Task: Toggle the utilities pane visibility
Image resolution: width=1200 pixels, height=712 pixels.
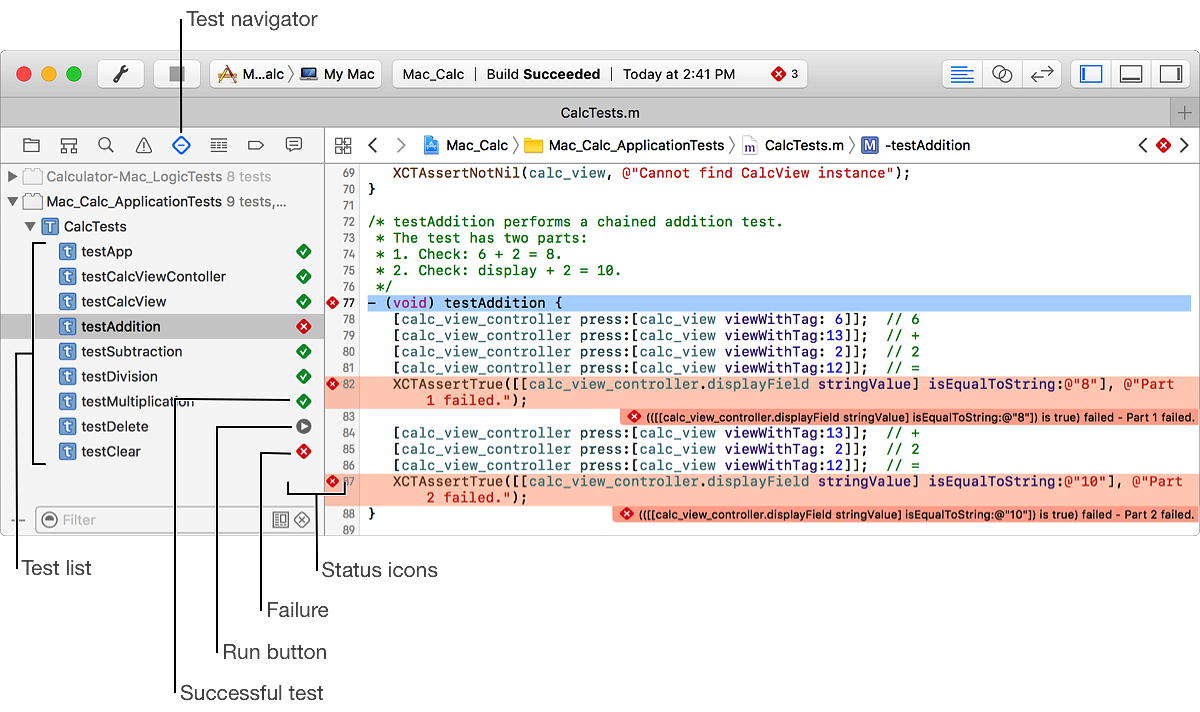Action: (1170, 74)
